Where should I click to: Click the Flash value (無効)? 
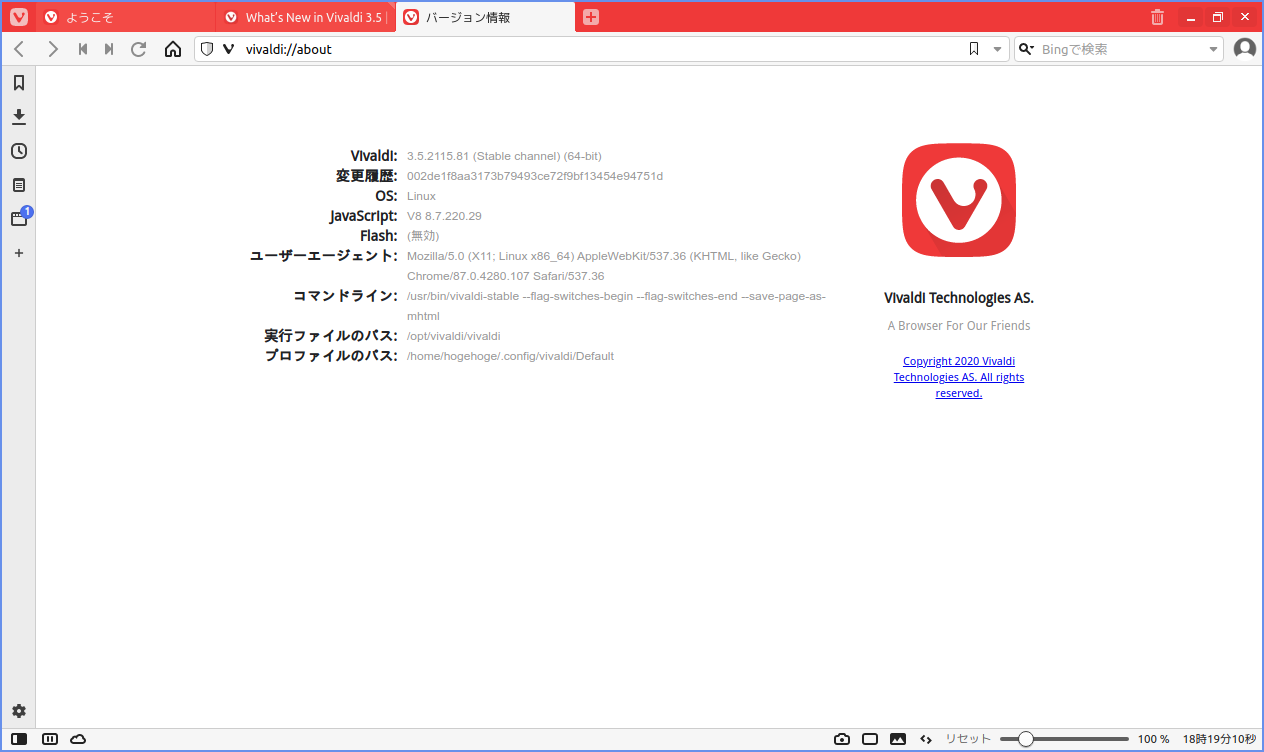click(423, 236)
